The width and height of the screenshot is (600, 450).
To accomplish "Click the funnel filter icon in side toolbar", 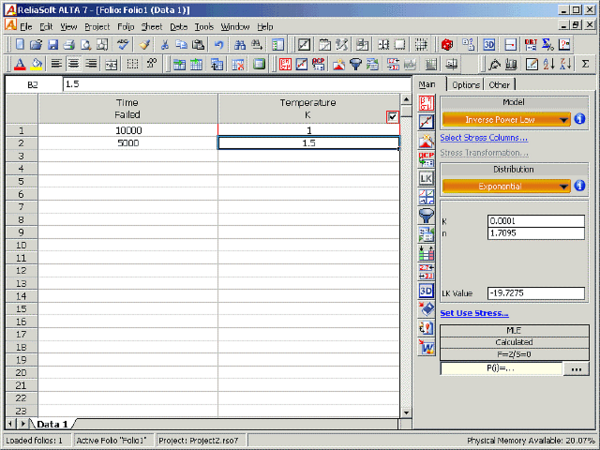I will [426, 214].
